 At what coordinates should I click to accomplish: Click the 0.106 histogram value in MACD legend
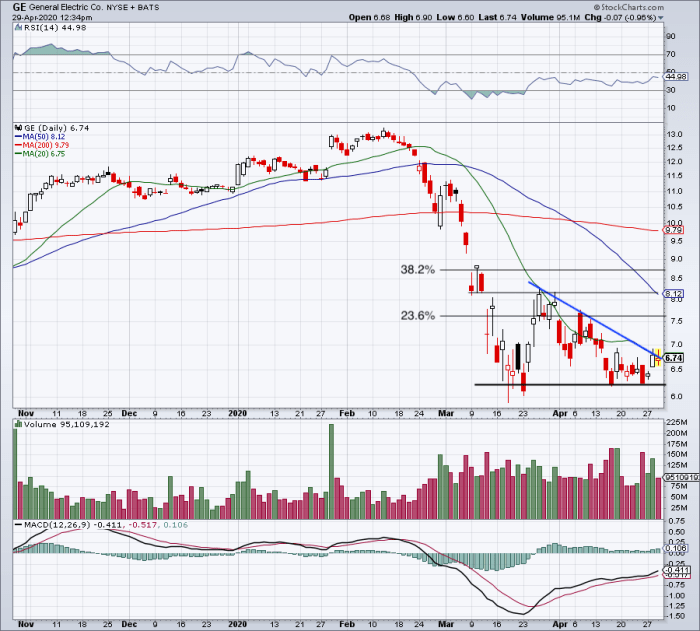(175, 525)
